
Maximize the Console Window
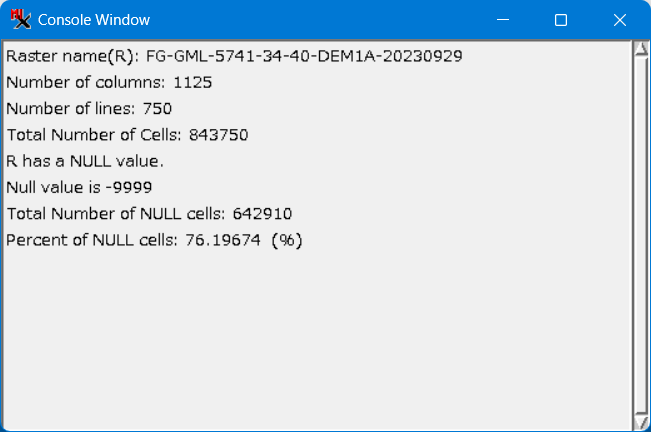point(561,20)
